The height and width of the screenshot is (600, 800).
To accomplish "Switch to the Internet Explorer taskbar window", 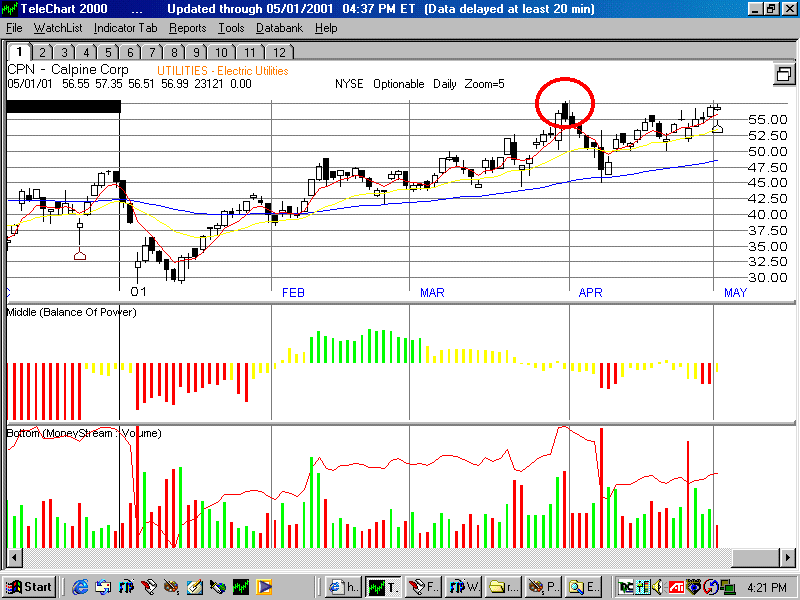I will tap(343, 587).
